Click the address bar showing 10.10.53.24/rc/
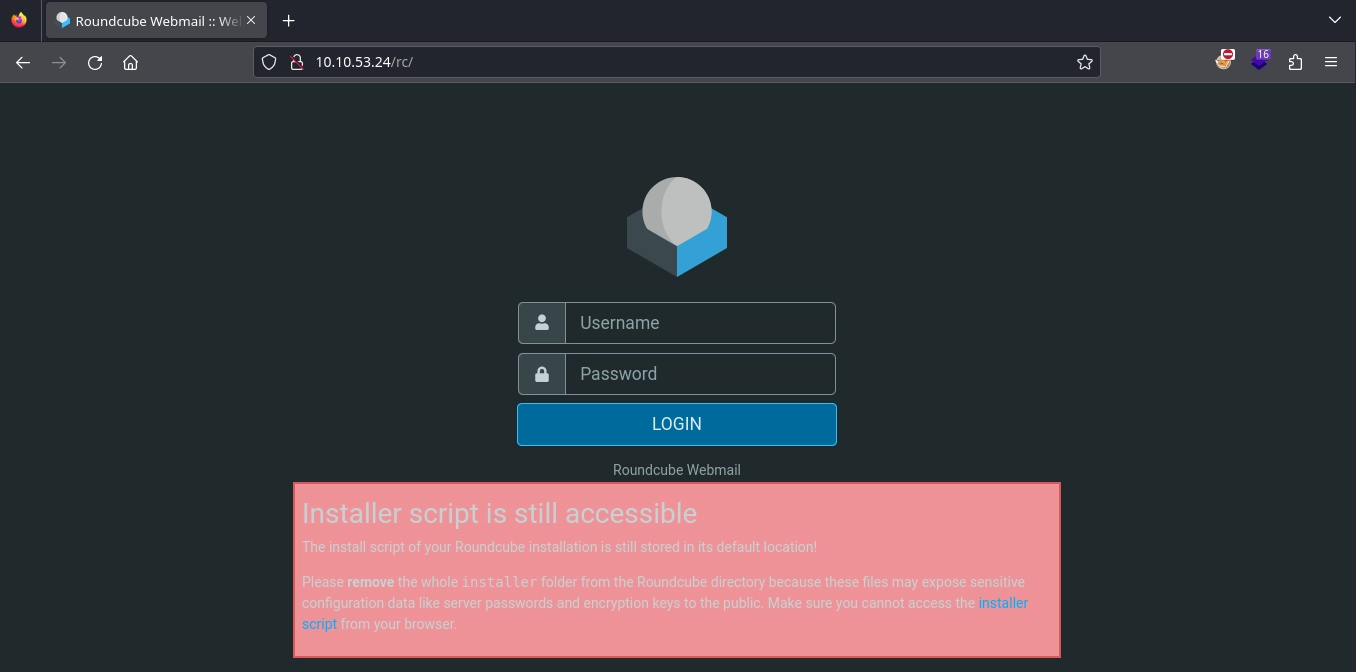1356x672 pixels. (680, 62)
